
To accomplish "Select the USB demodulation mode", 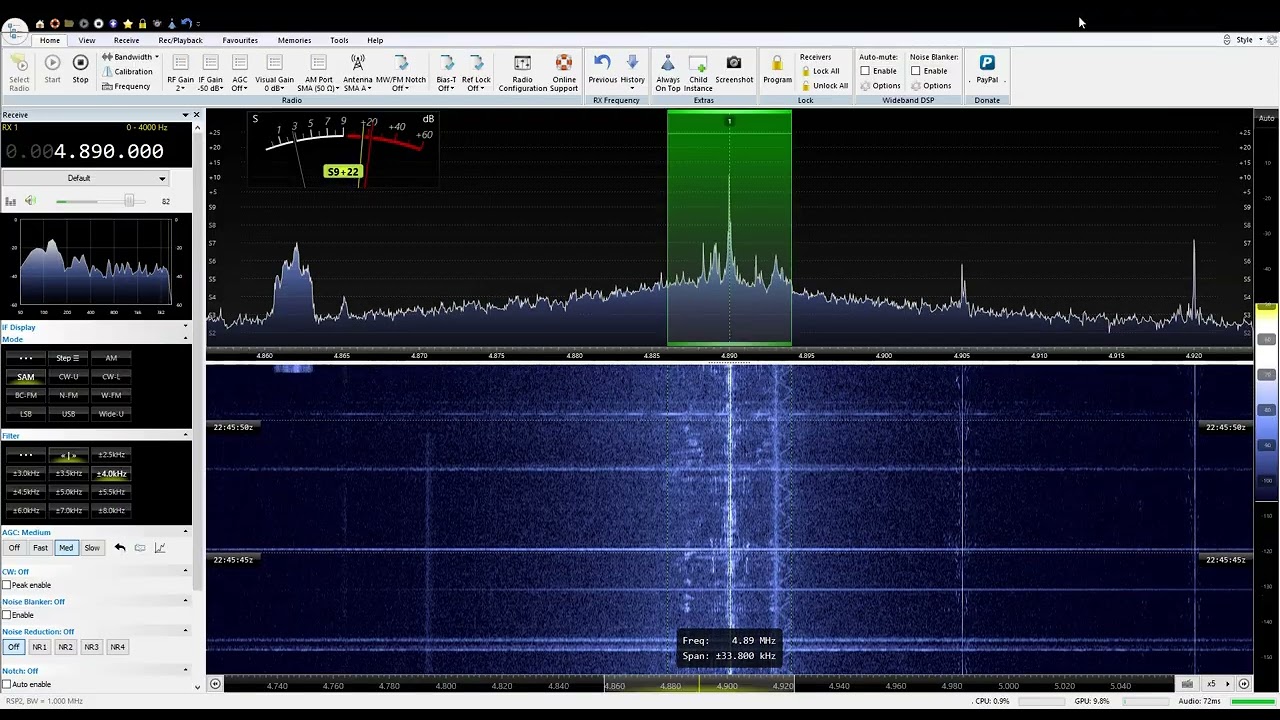I will pyautogui.click(x=68, y=414).
